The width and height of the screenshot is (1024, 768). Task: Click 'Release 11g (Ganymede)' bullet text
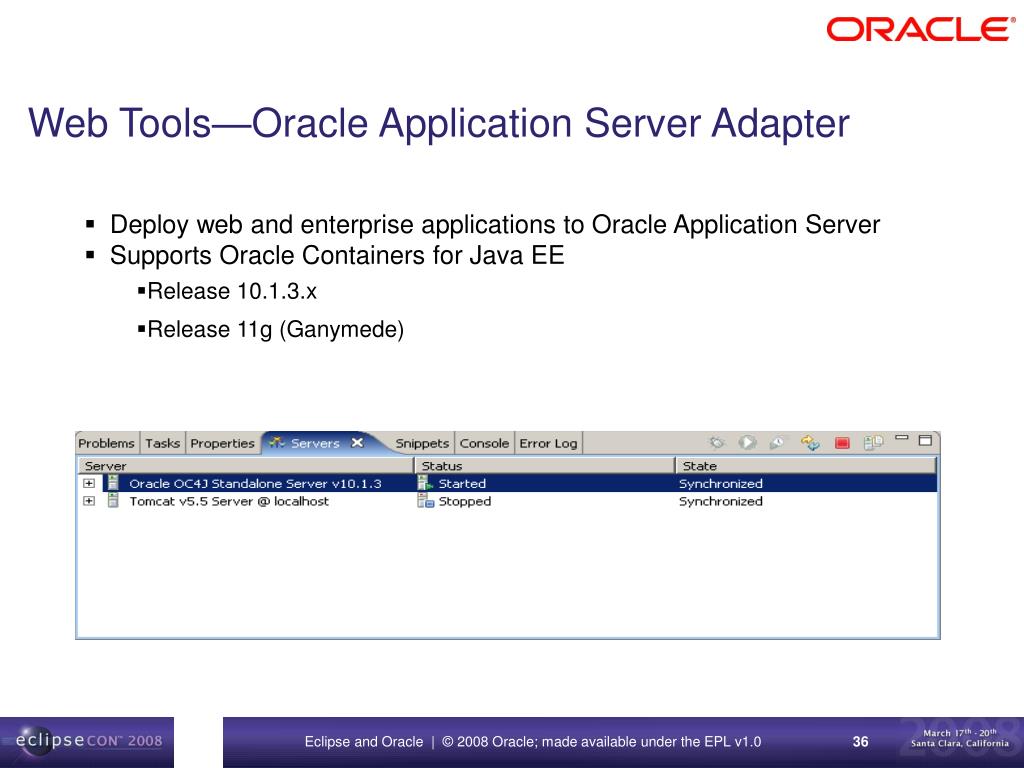click(x=276, y=329)
